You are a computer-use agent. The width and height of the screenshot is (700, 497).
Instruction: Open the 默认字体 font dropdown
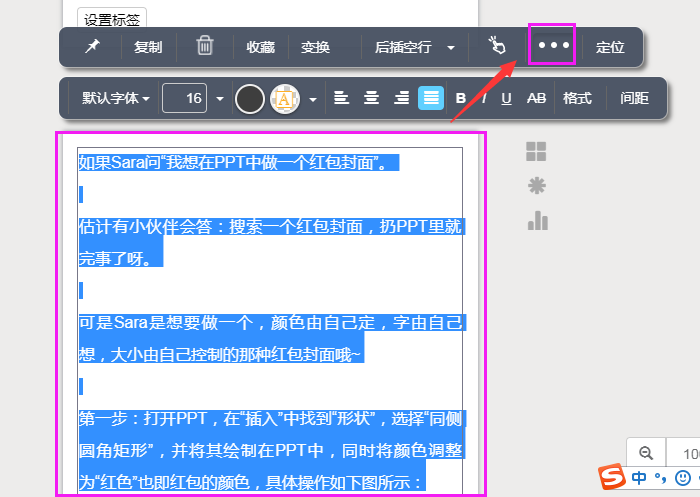tap(116, 98)
